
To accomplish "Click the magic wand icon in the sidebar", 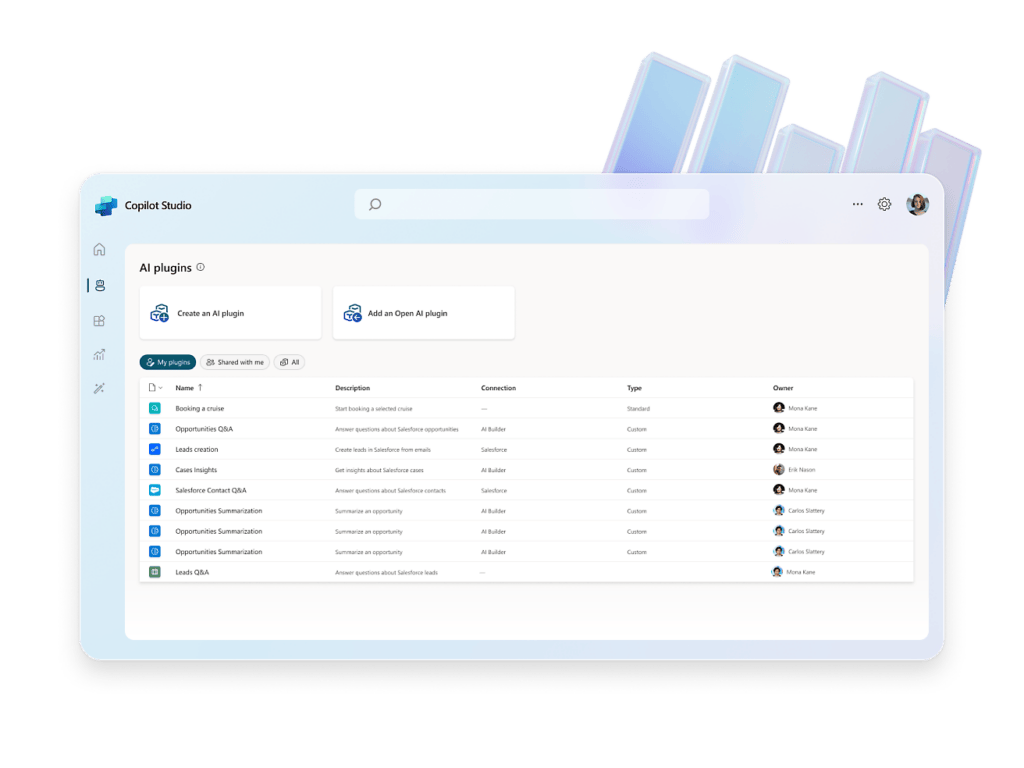I will [x=99, y=389].
